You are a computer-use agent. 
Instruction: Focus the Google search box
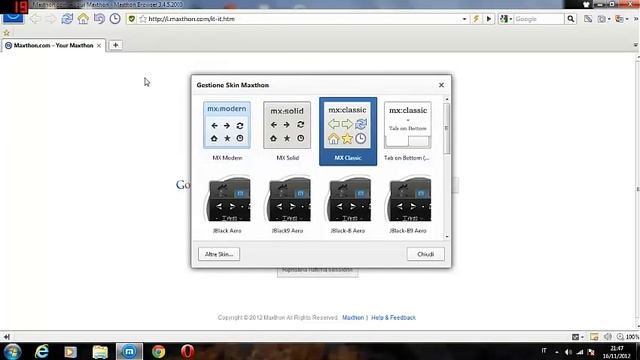click(x=538, y=19)
